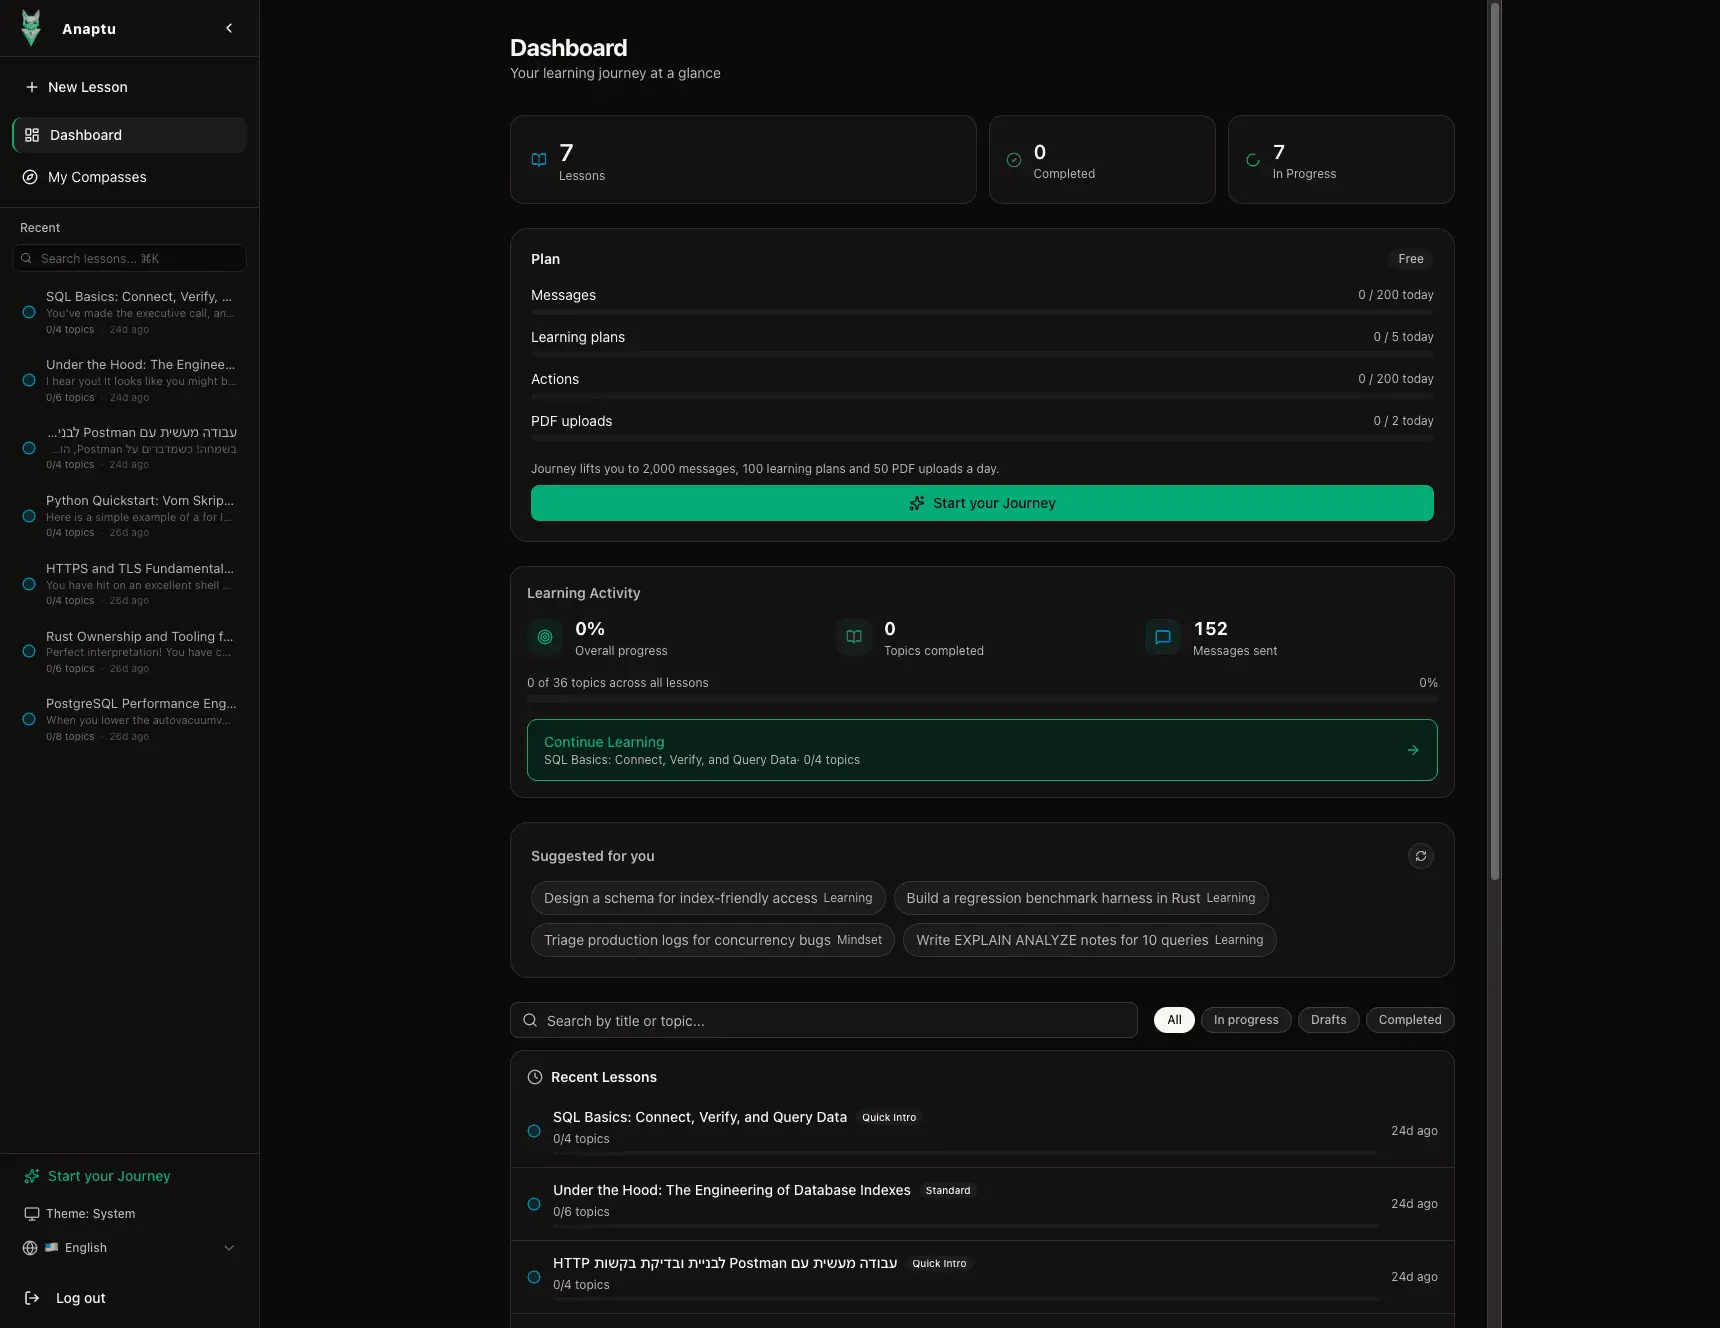Open the English language dropdown

(x=130, y=1248)
